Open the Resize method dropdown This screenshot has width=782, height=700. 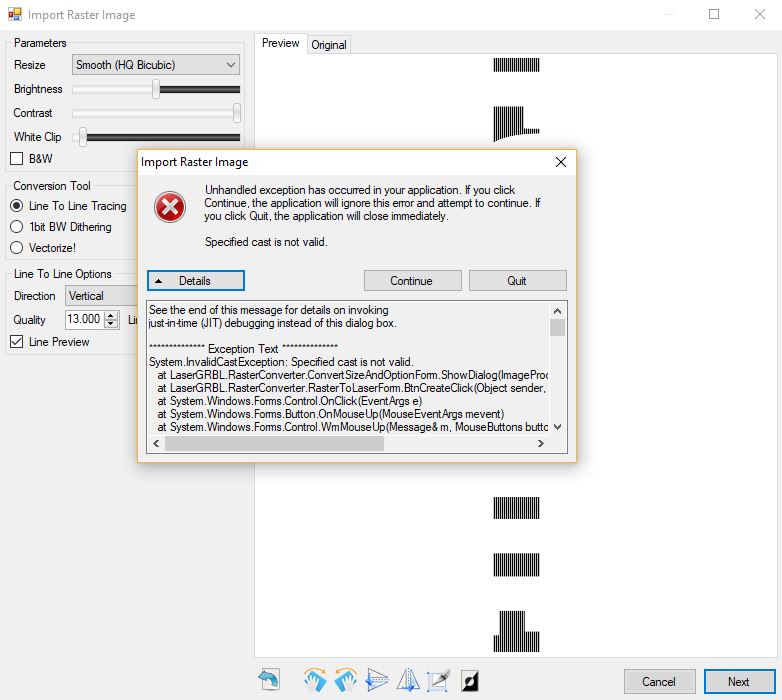[156, 65]
